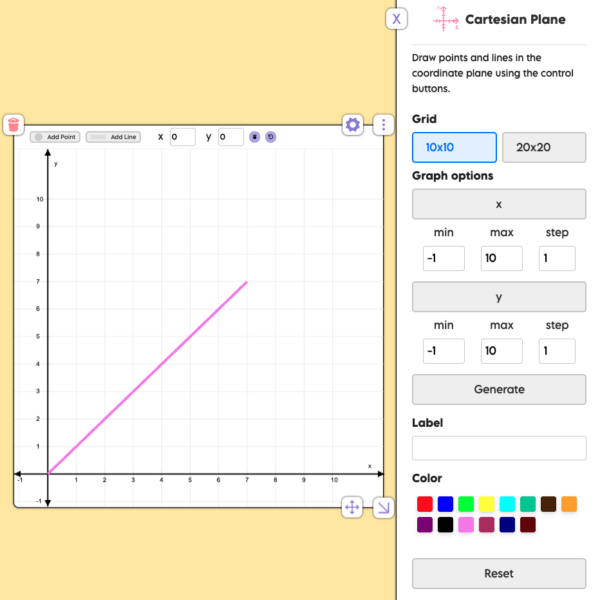
Task: Toggle the Add Line button
Action: coord(113,137)
